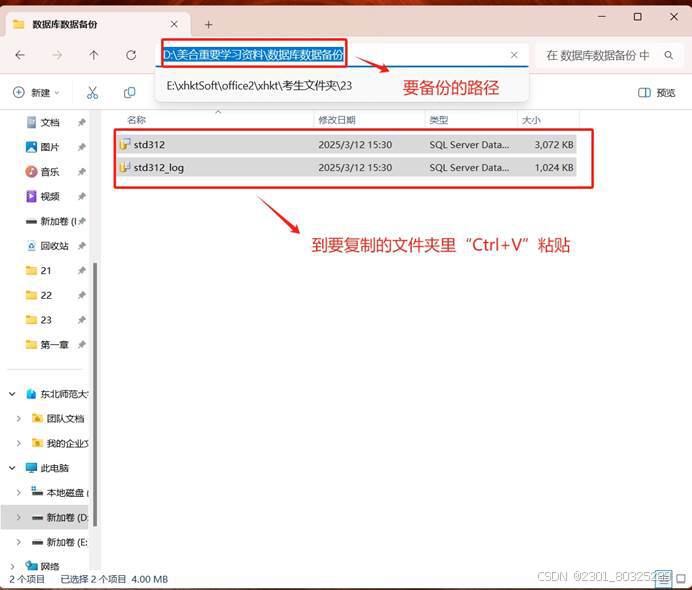
Task: Choose the E:\xhktSoft path suggestion
Action: click(260, 86)
